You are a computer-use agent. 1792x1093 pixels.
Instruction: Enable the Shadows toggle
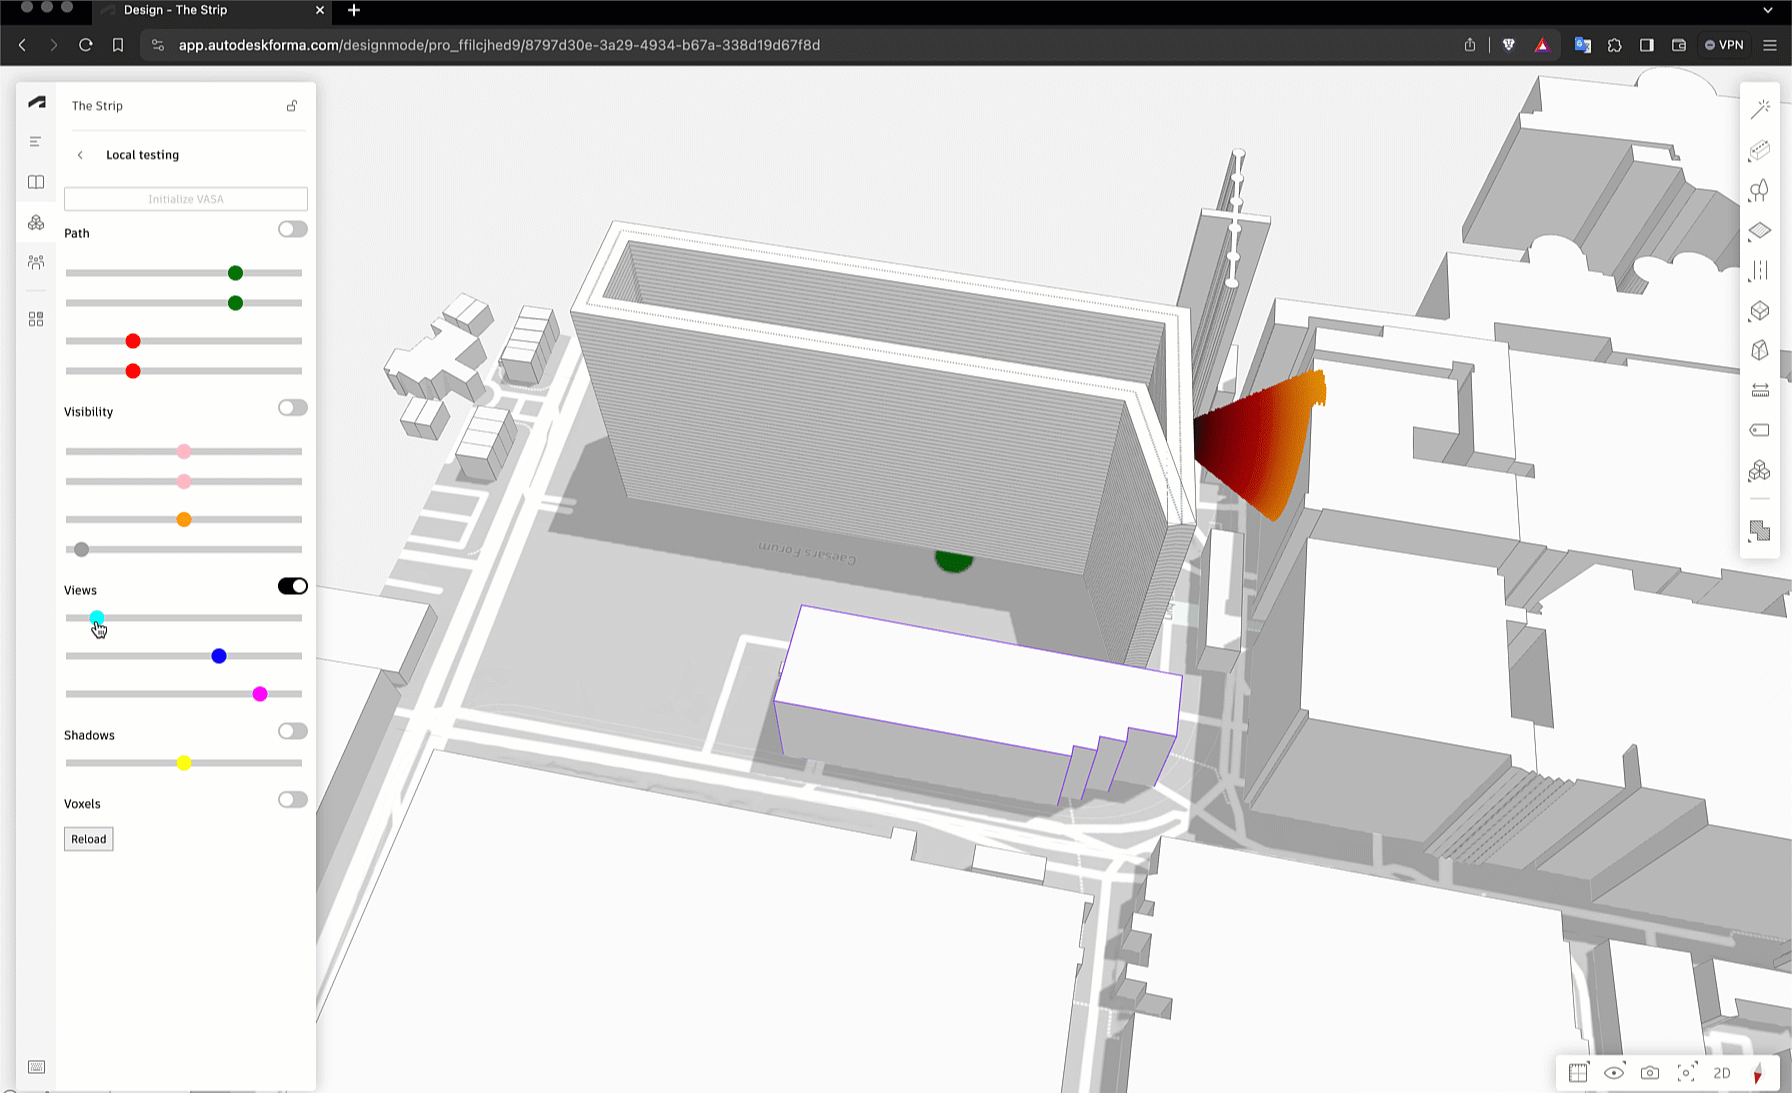292,731
